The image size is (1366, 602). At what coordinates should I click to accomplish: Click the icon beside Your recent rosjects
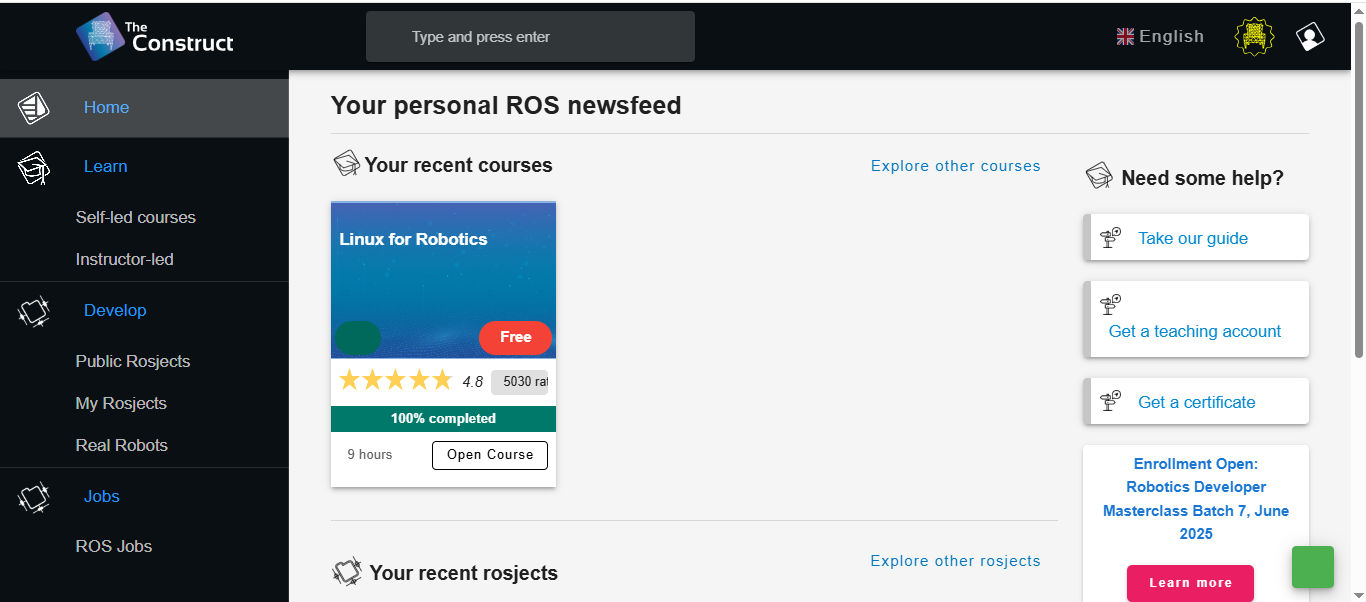(346, 572)
